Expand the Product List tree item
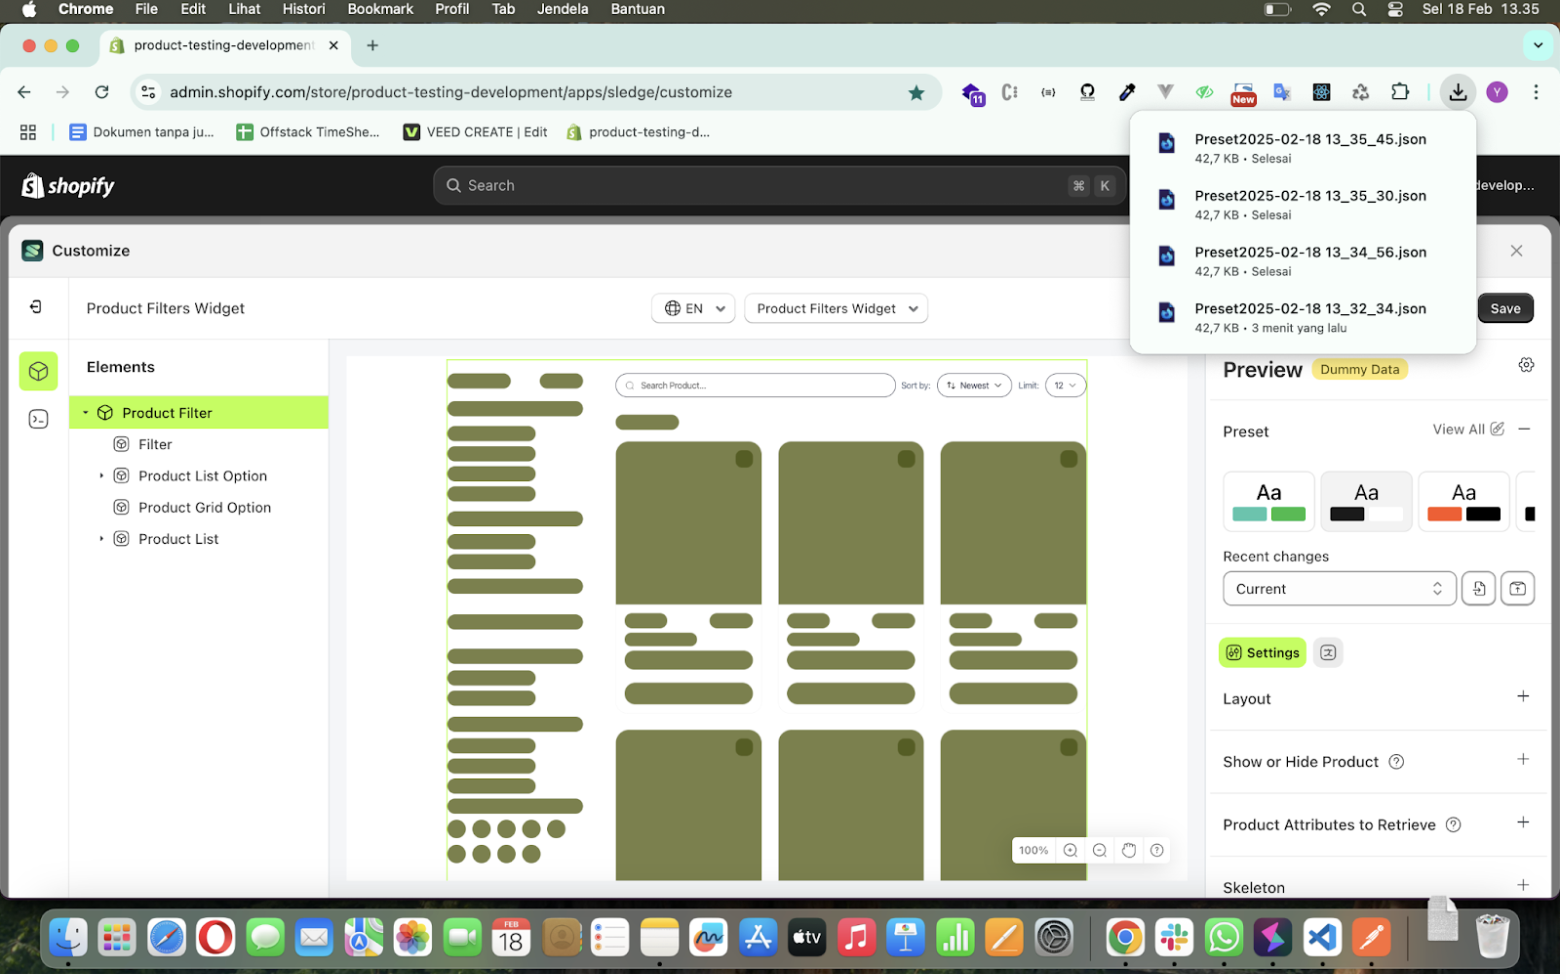 coord(101,538)
